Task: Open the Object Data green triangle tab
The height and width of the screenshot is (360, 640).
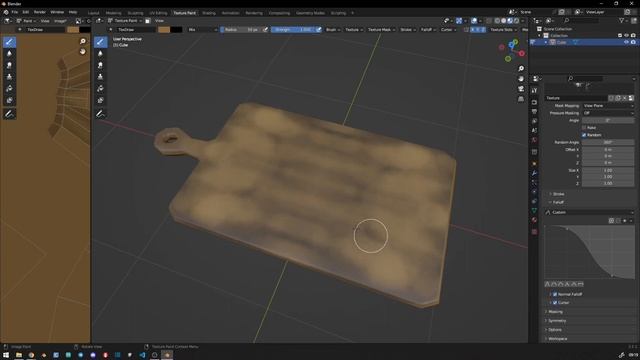Action: [534, 211]
